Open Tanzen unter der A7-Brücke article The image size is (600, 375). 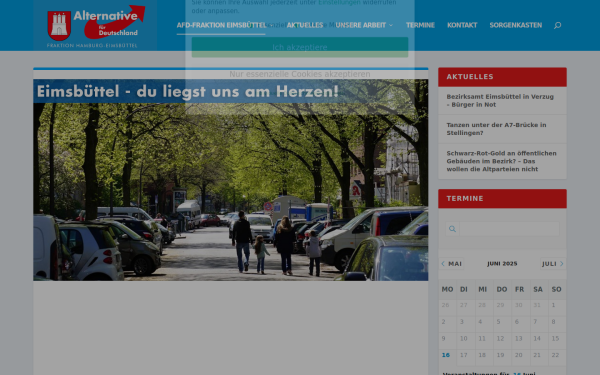(496, 129)
